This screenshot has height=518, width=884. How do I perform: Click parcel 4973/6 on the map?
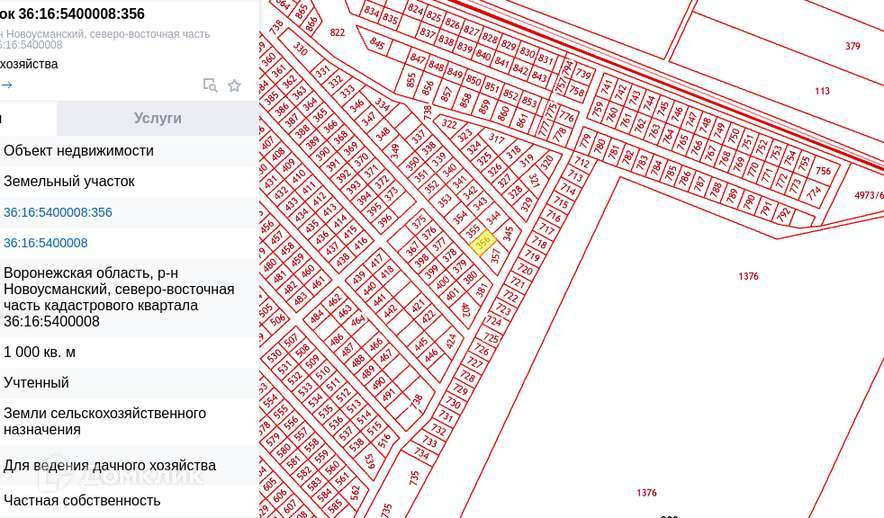tap(869, 195)
